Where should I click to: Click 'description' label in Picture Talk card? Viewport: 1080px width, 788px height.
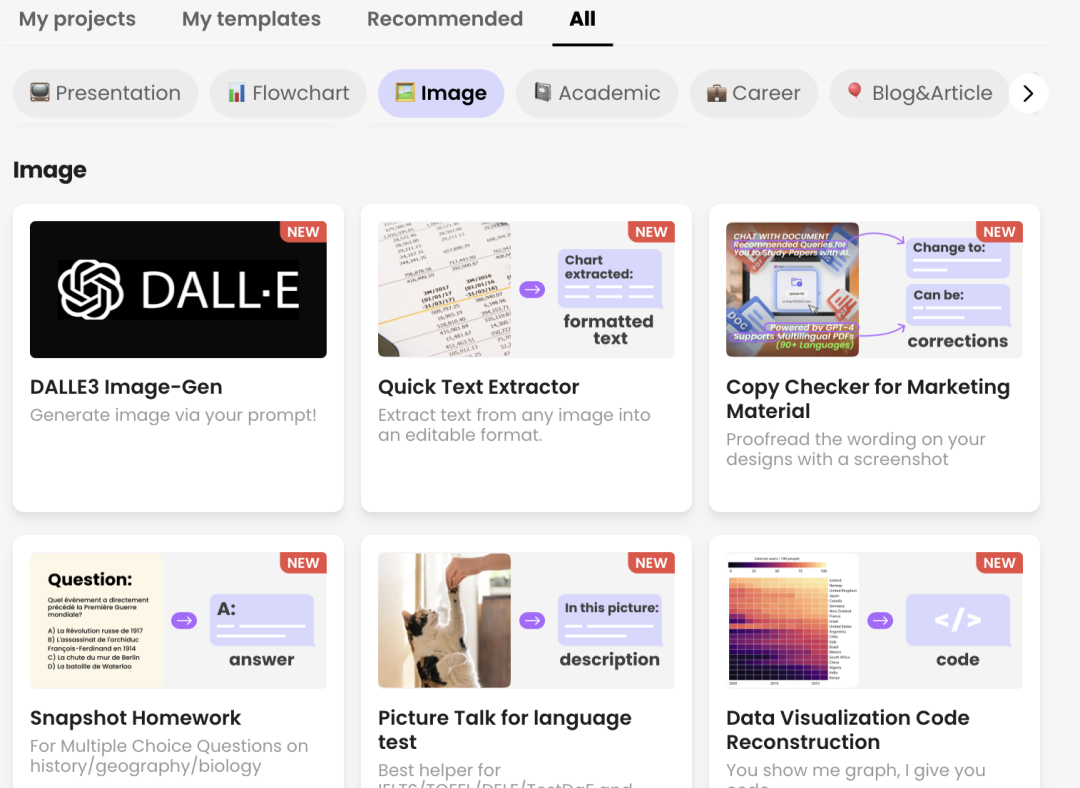[610, 659]
